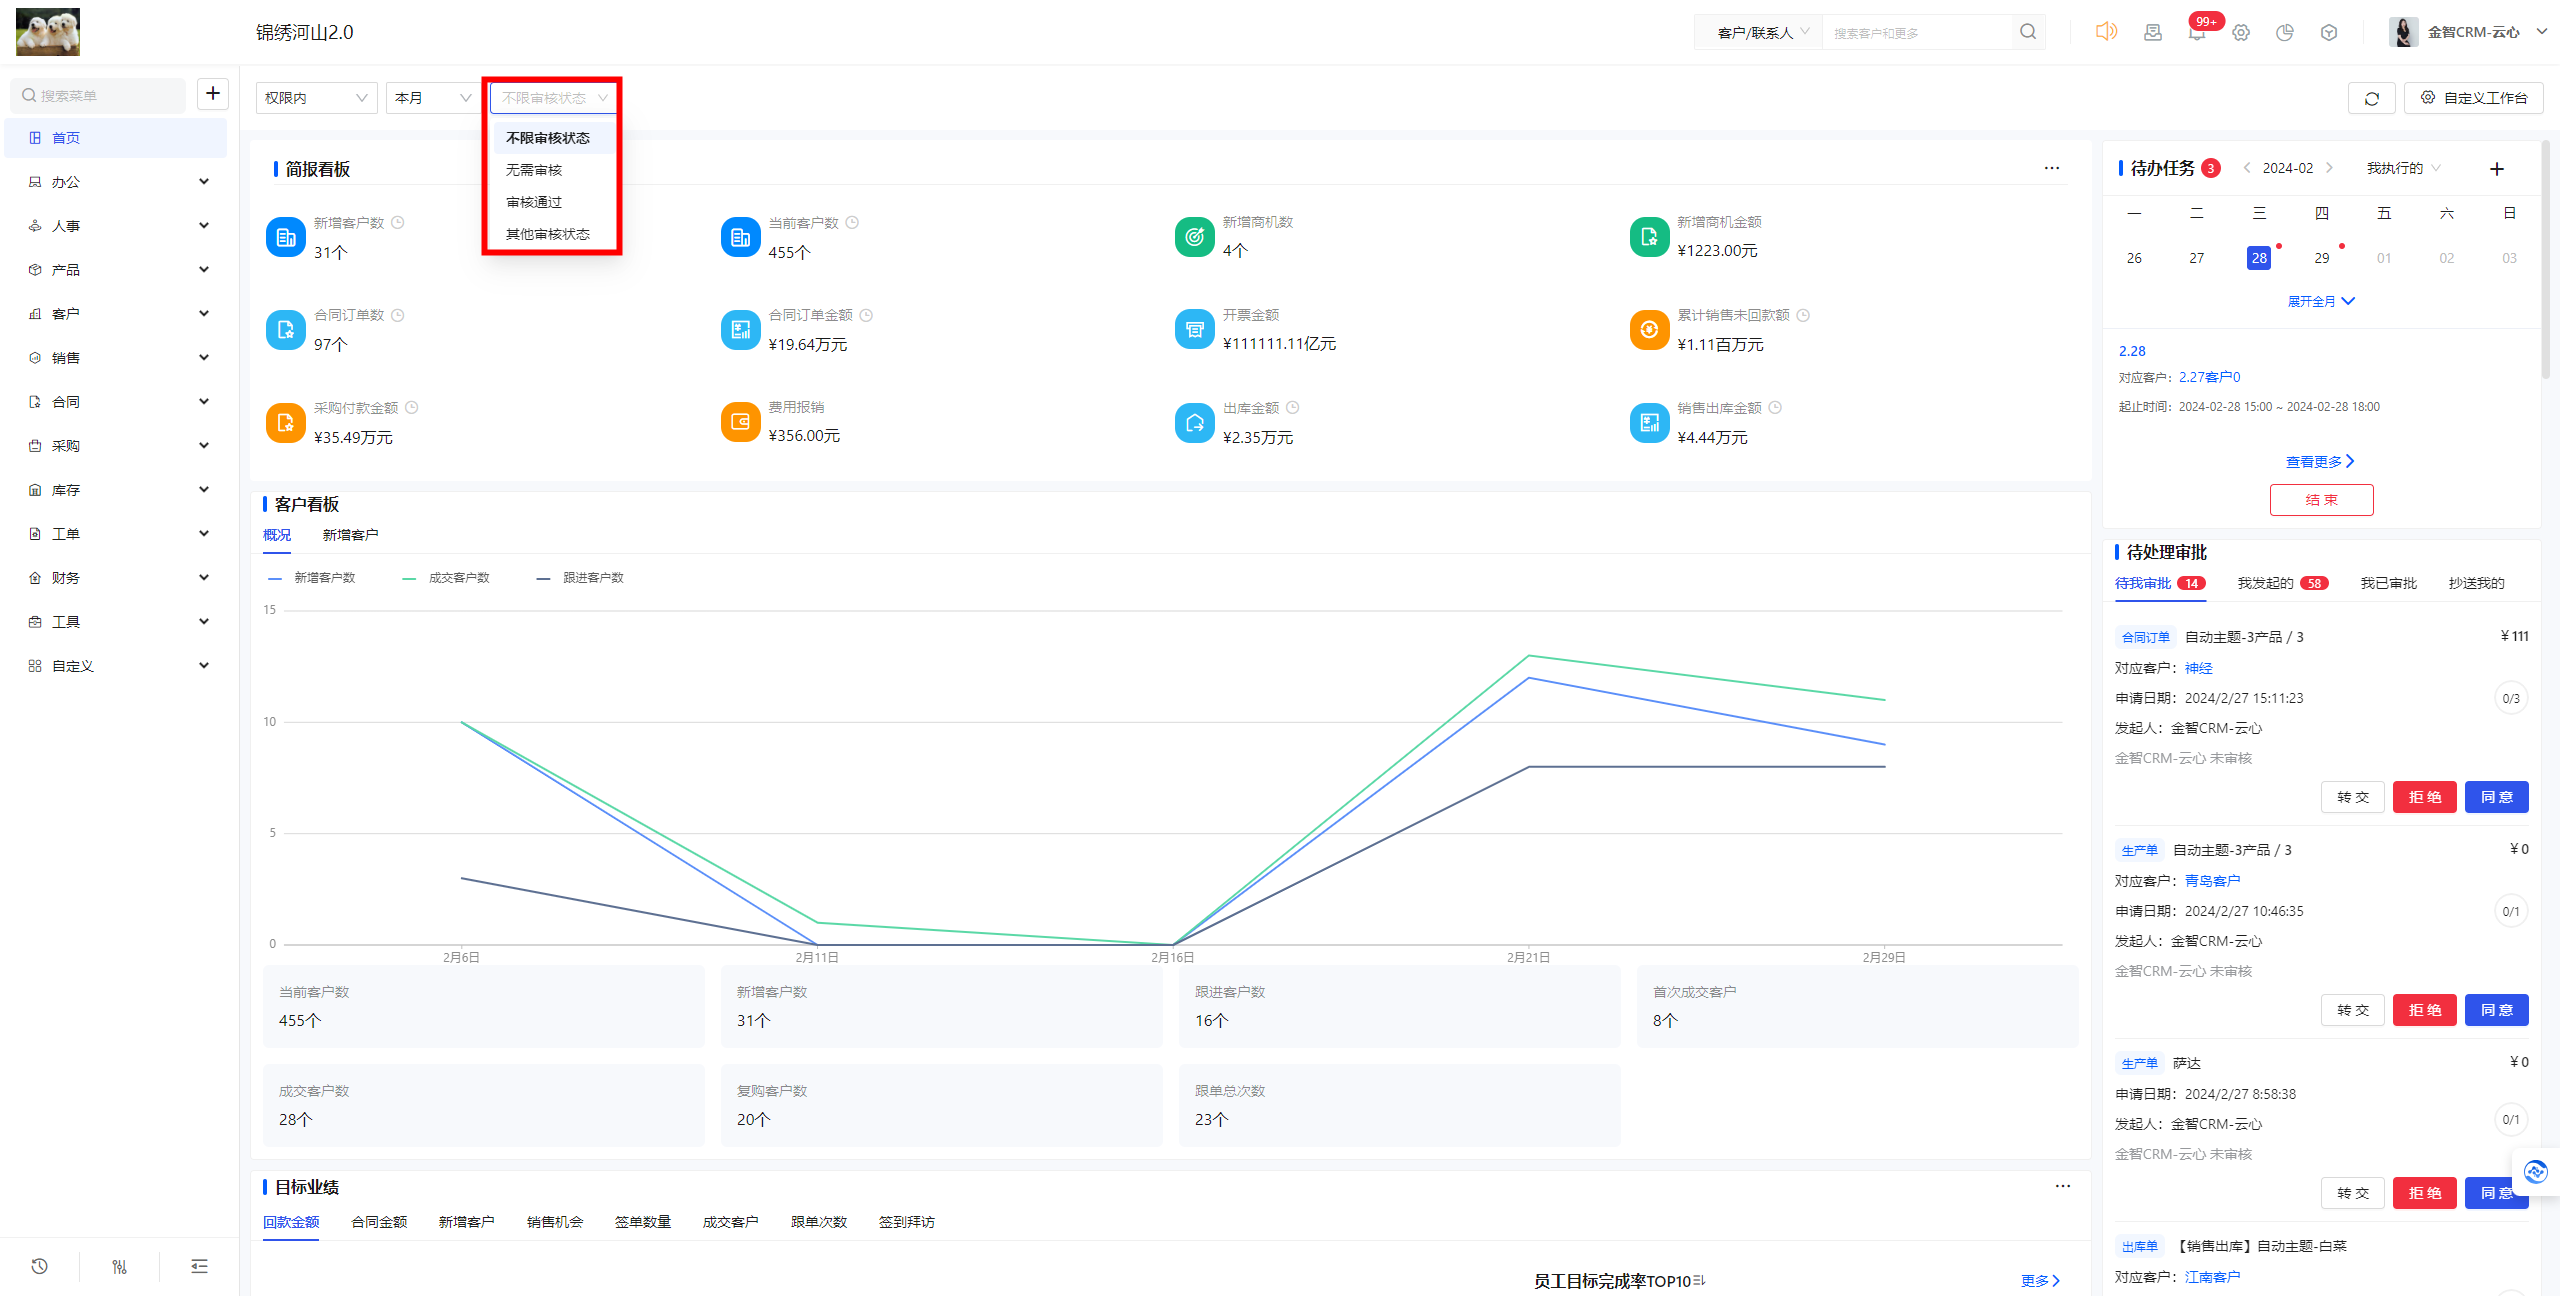Click the refresh icon button
This screenshot has height=1296, width=2560.
(x=2371, y=98)
